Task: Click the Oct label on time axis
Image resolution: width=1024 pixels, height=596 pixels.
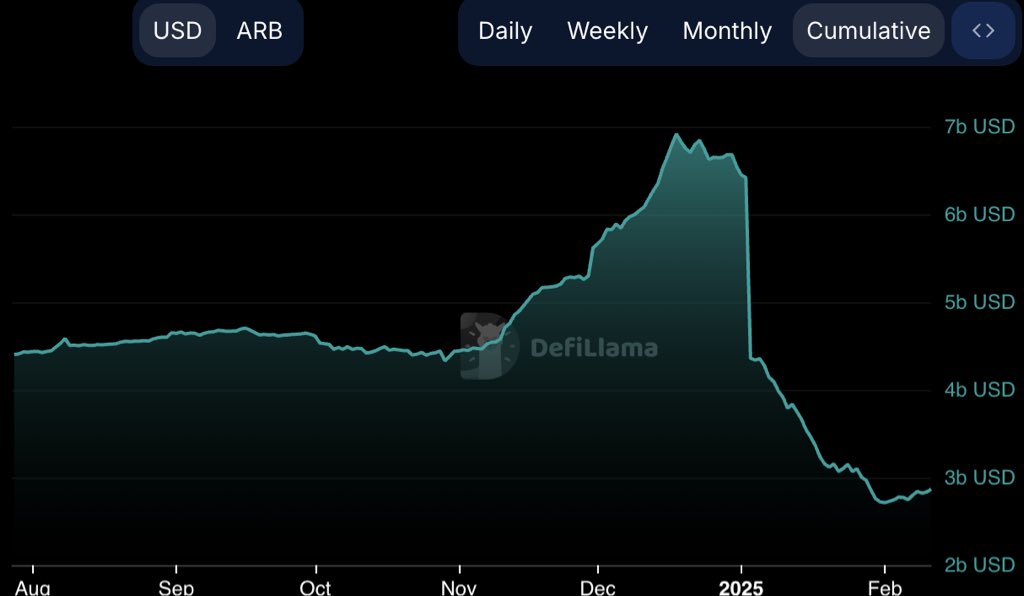Action: [x=315, y=588]
